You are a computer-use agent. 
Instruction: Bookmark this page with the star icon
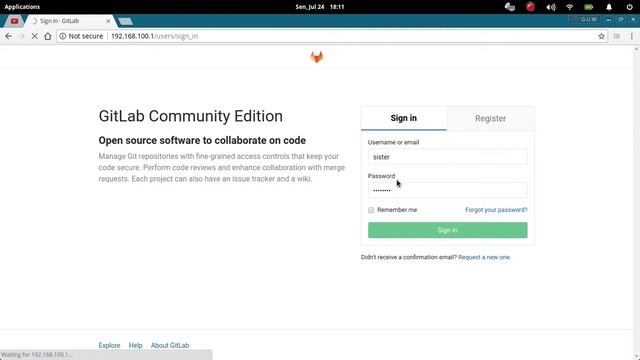point(601,36)
